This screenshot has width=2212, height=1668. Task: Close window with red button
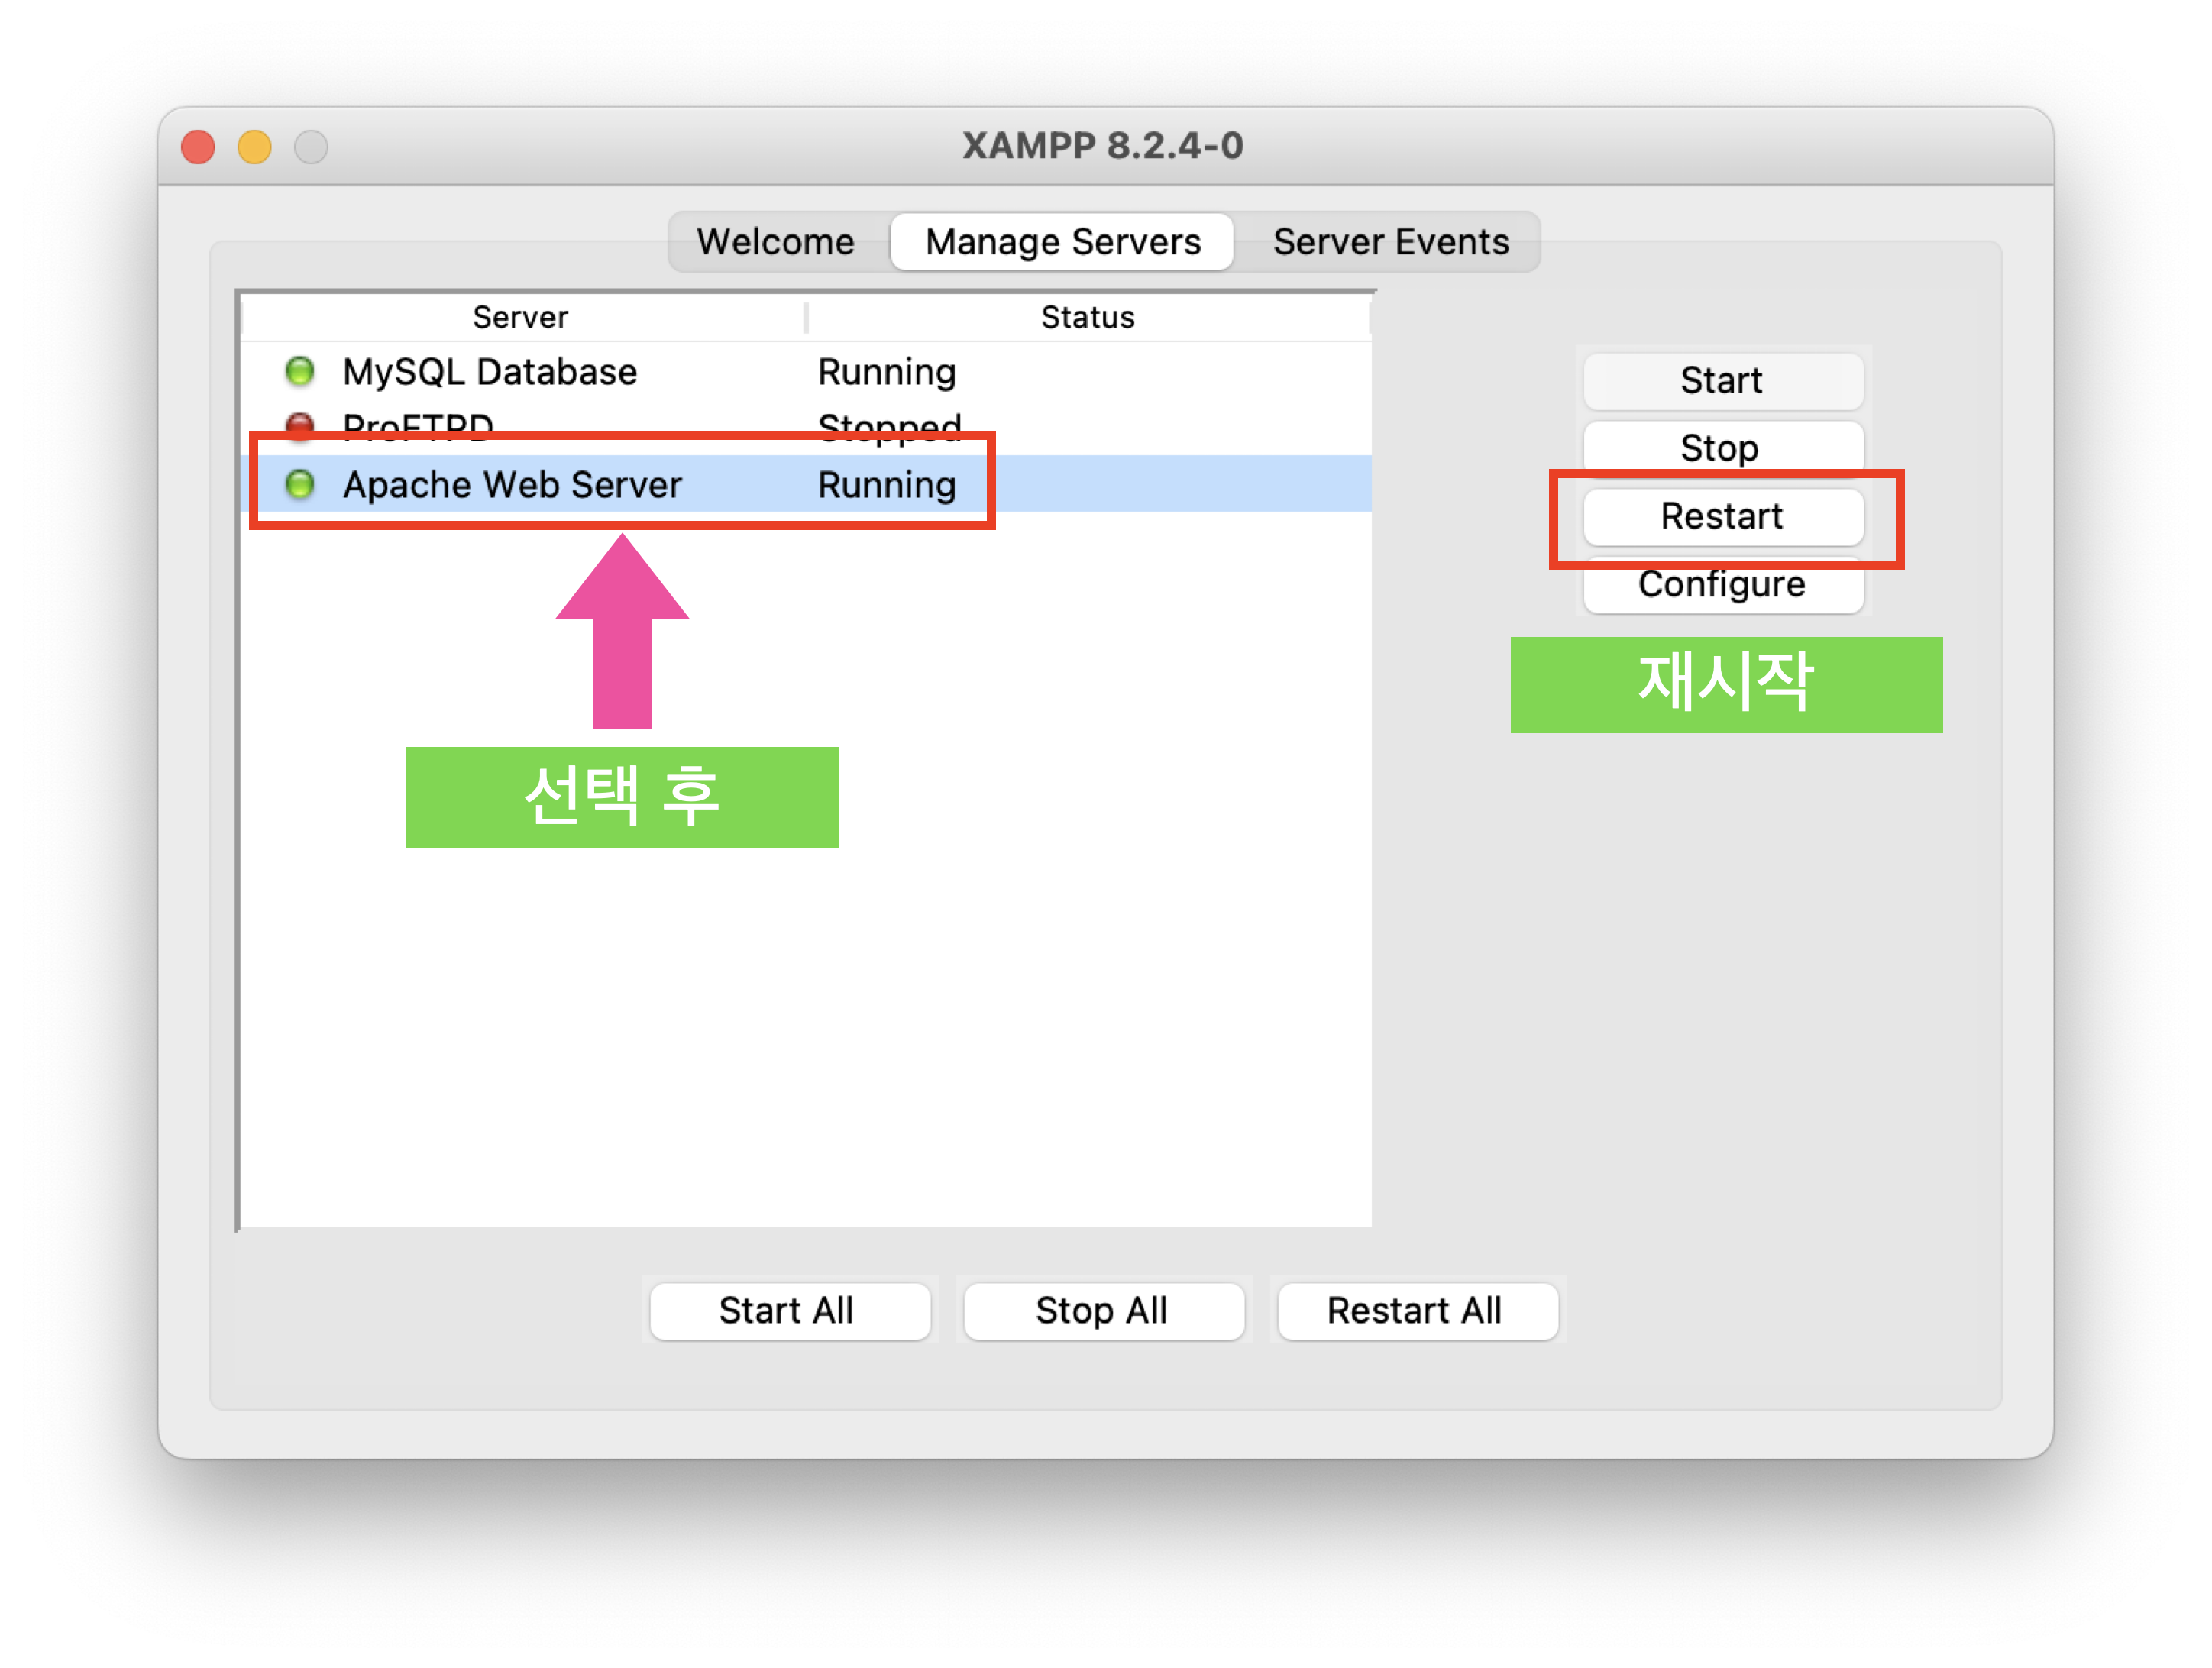click(198, 147)
